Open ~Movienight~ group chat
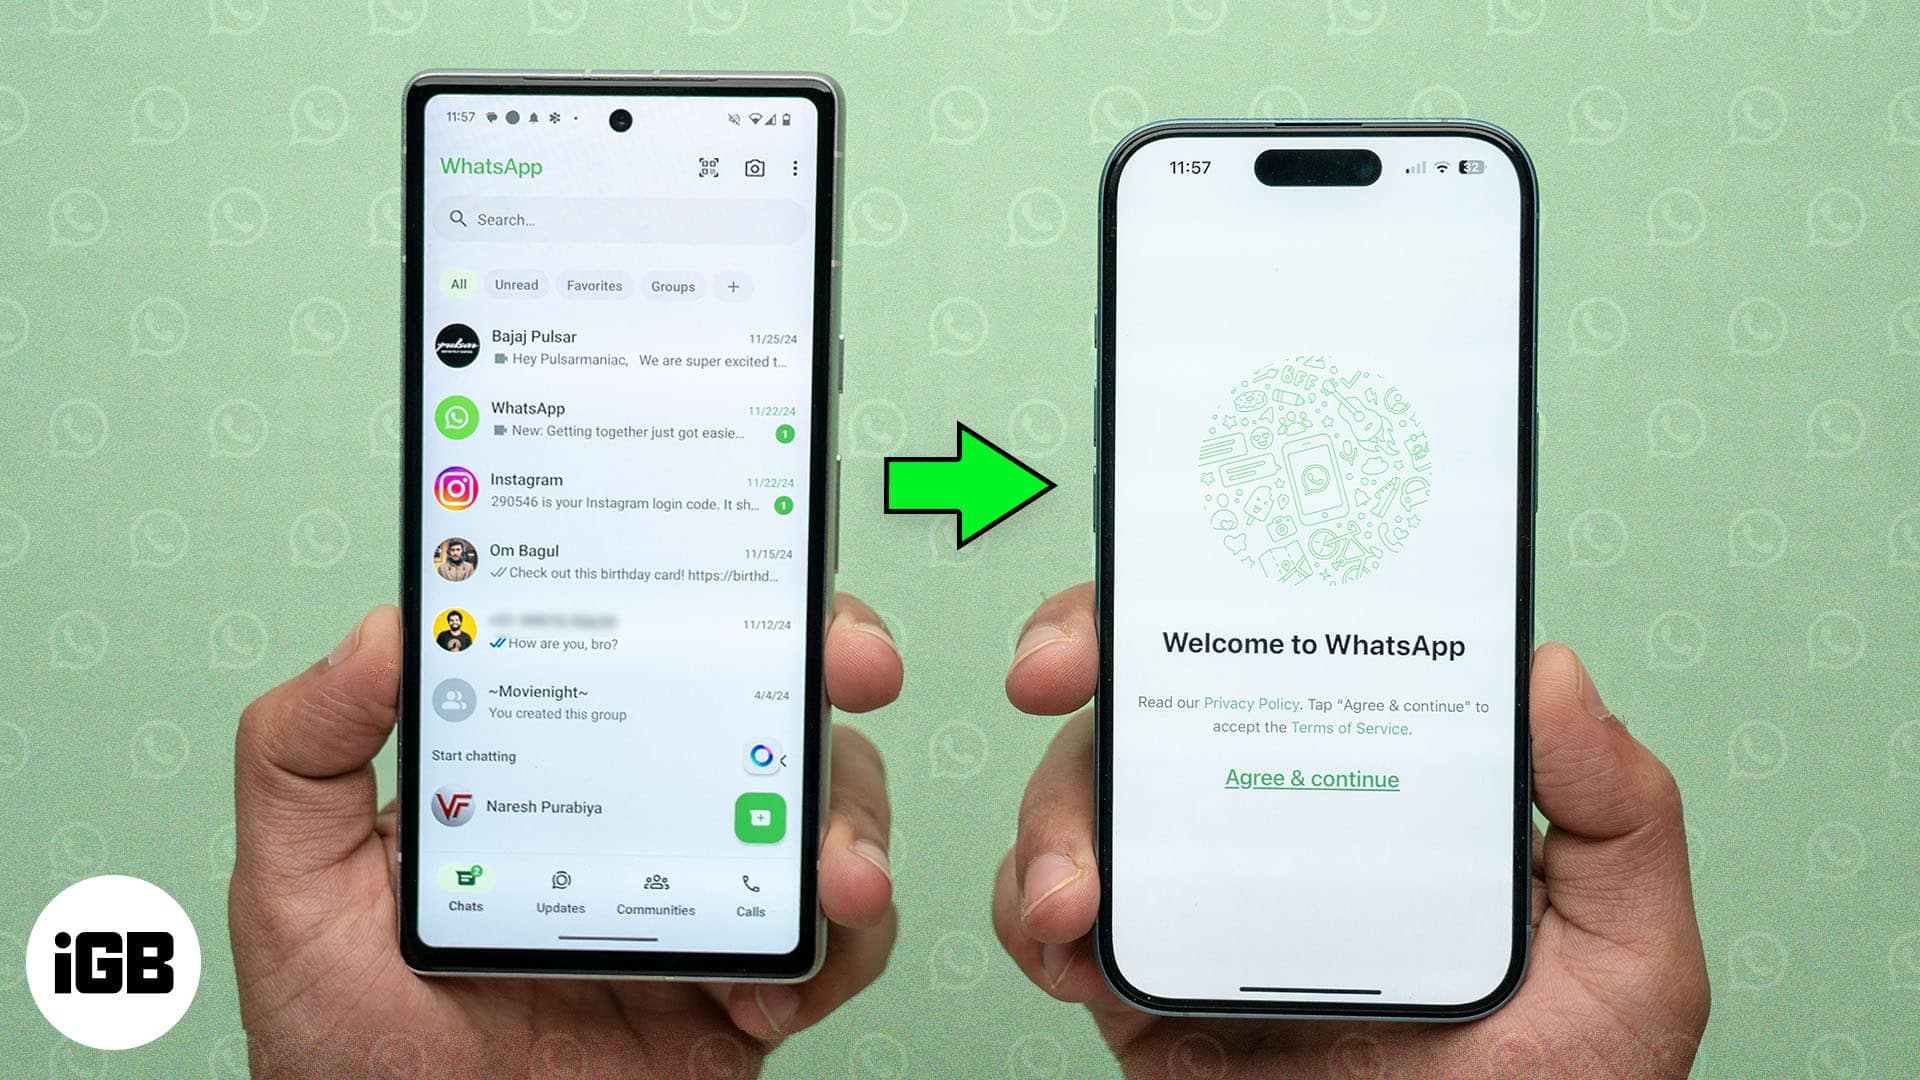This screenshot has height=1080, width=1920. tap(609, 700)
